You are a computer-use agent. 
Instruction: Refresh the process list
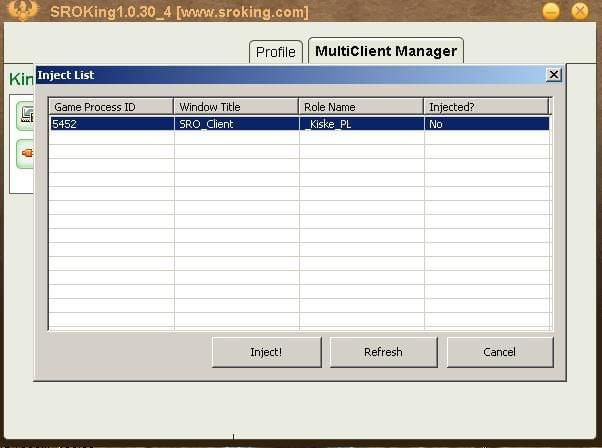pyautogui.click(x=383, y=352)
